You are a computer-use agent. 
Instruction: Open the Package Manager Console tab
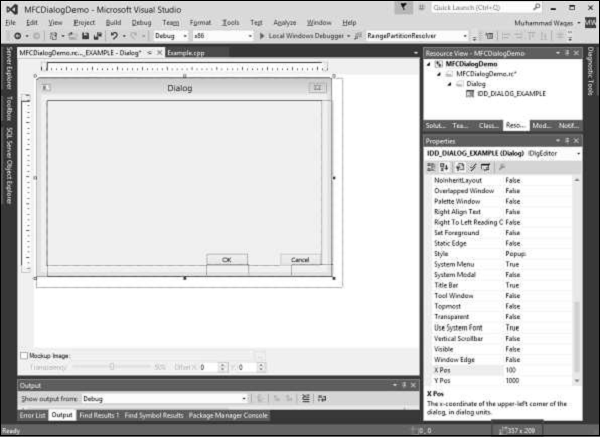(228, 415)
